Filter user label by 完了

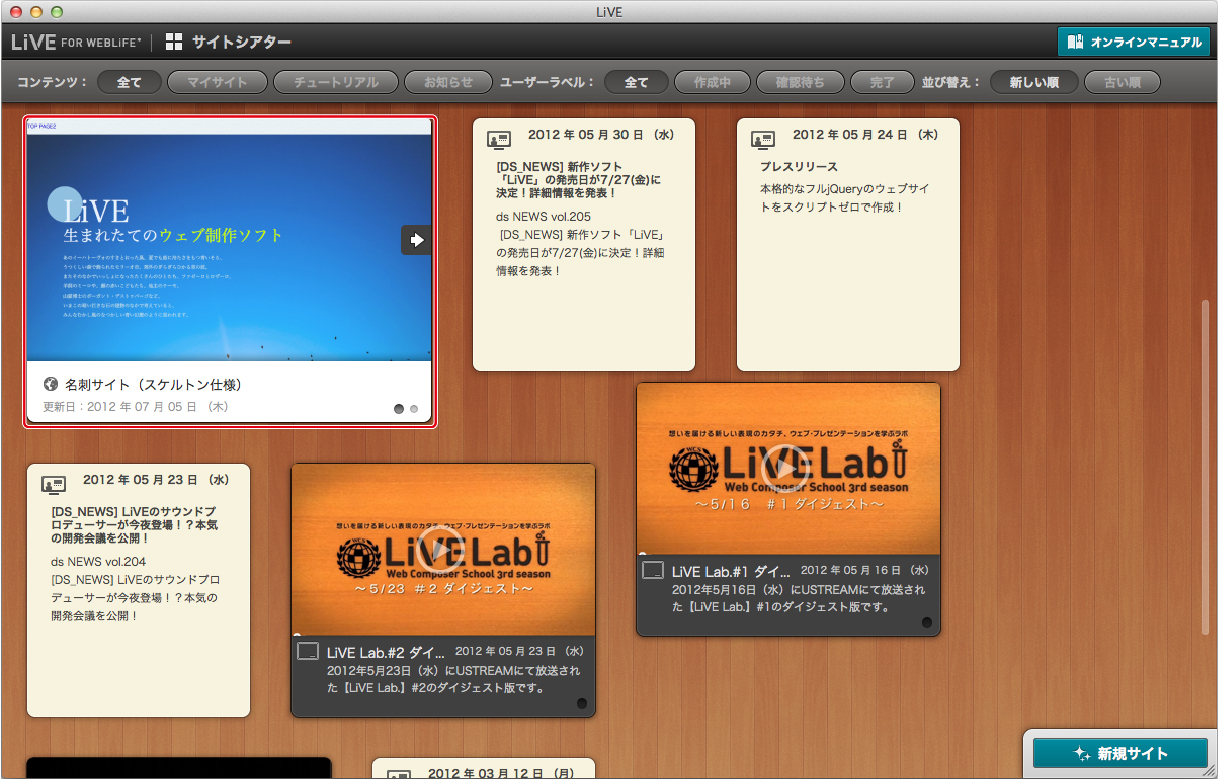[x=882, y=82]
